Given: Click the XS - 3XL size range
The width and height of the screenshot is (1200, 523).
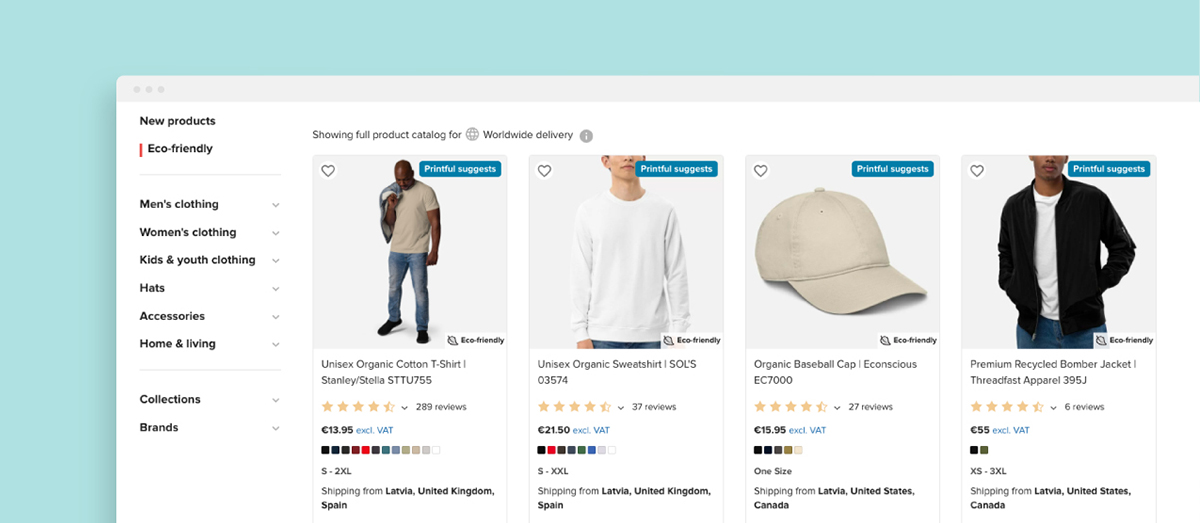Looking at the screenshot, I should [988, 471].
